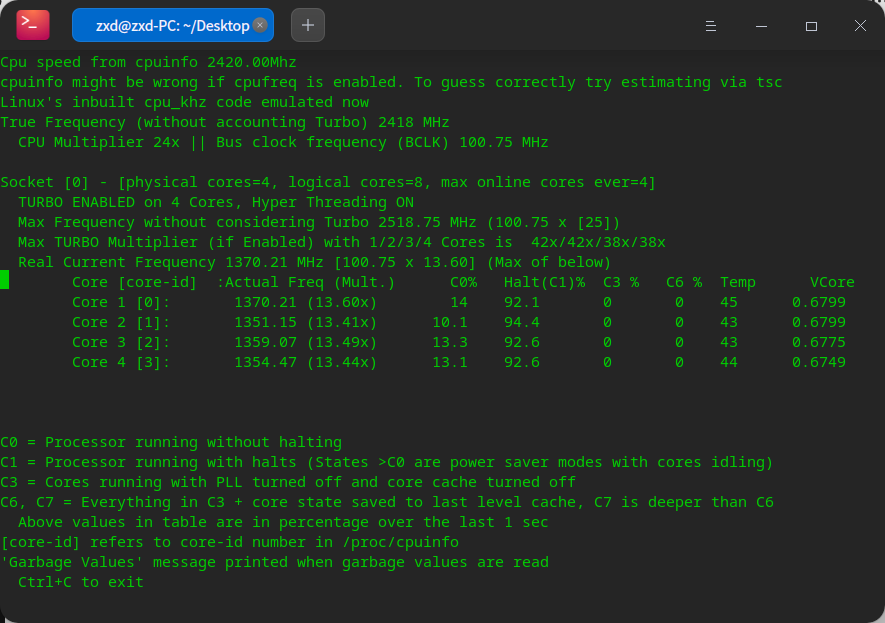The image size is (885, 623).
Task: Open the hamburger main menu
Action: [x=710, y=25]
